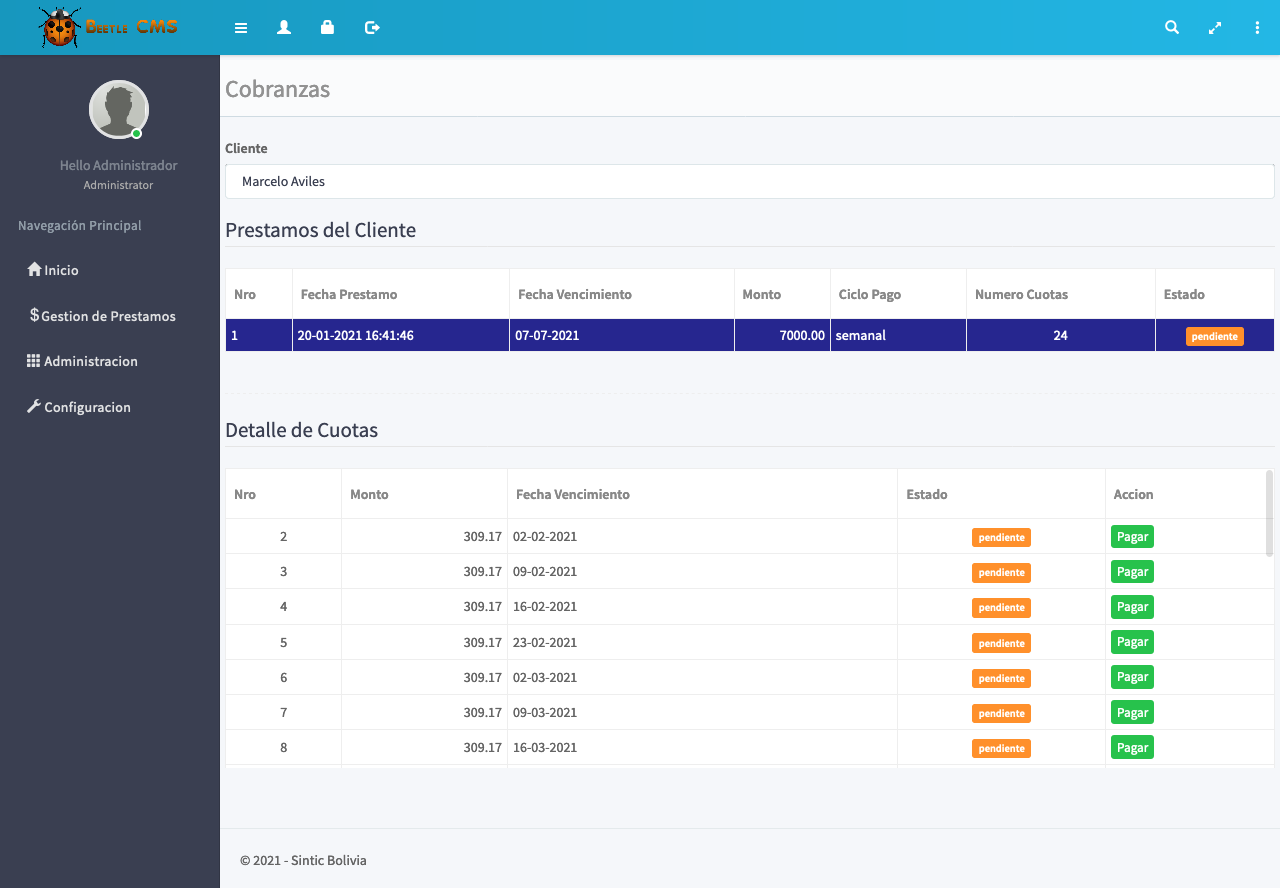
Task: Click the Administrador avatar picture
Action: click(x=118, y=109)
